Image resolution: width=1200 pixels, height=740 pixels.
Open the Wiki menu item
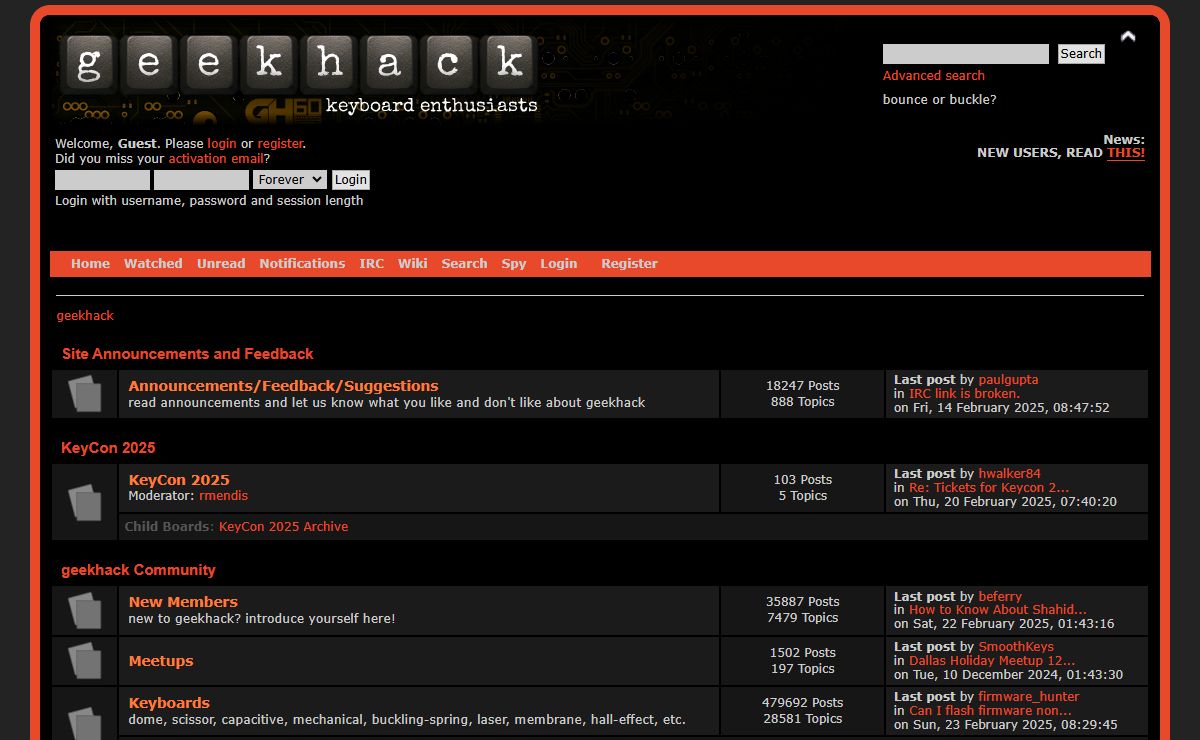[x=412, y=264]
